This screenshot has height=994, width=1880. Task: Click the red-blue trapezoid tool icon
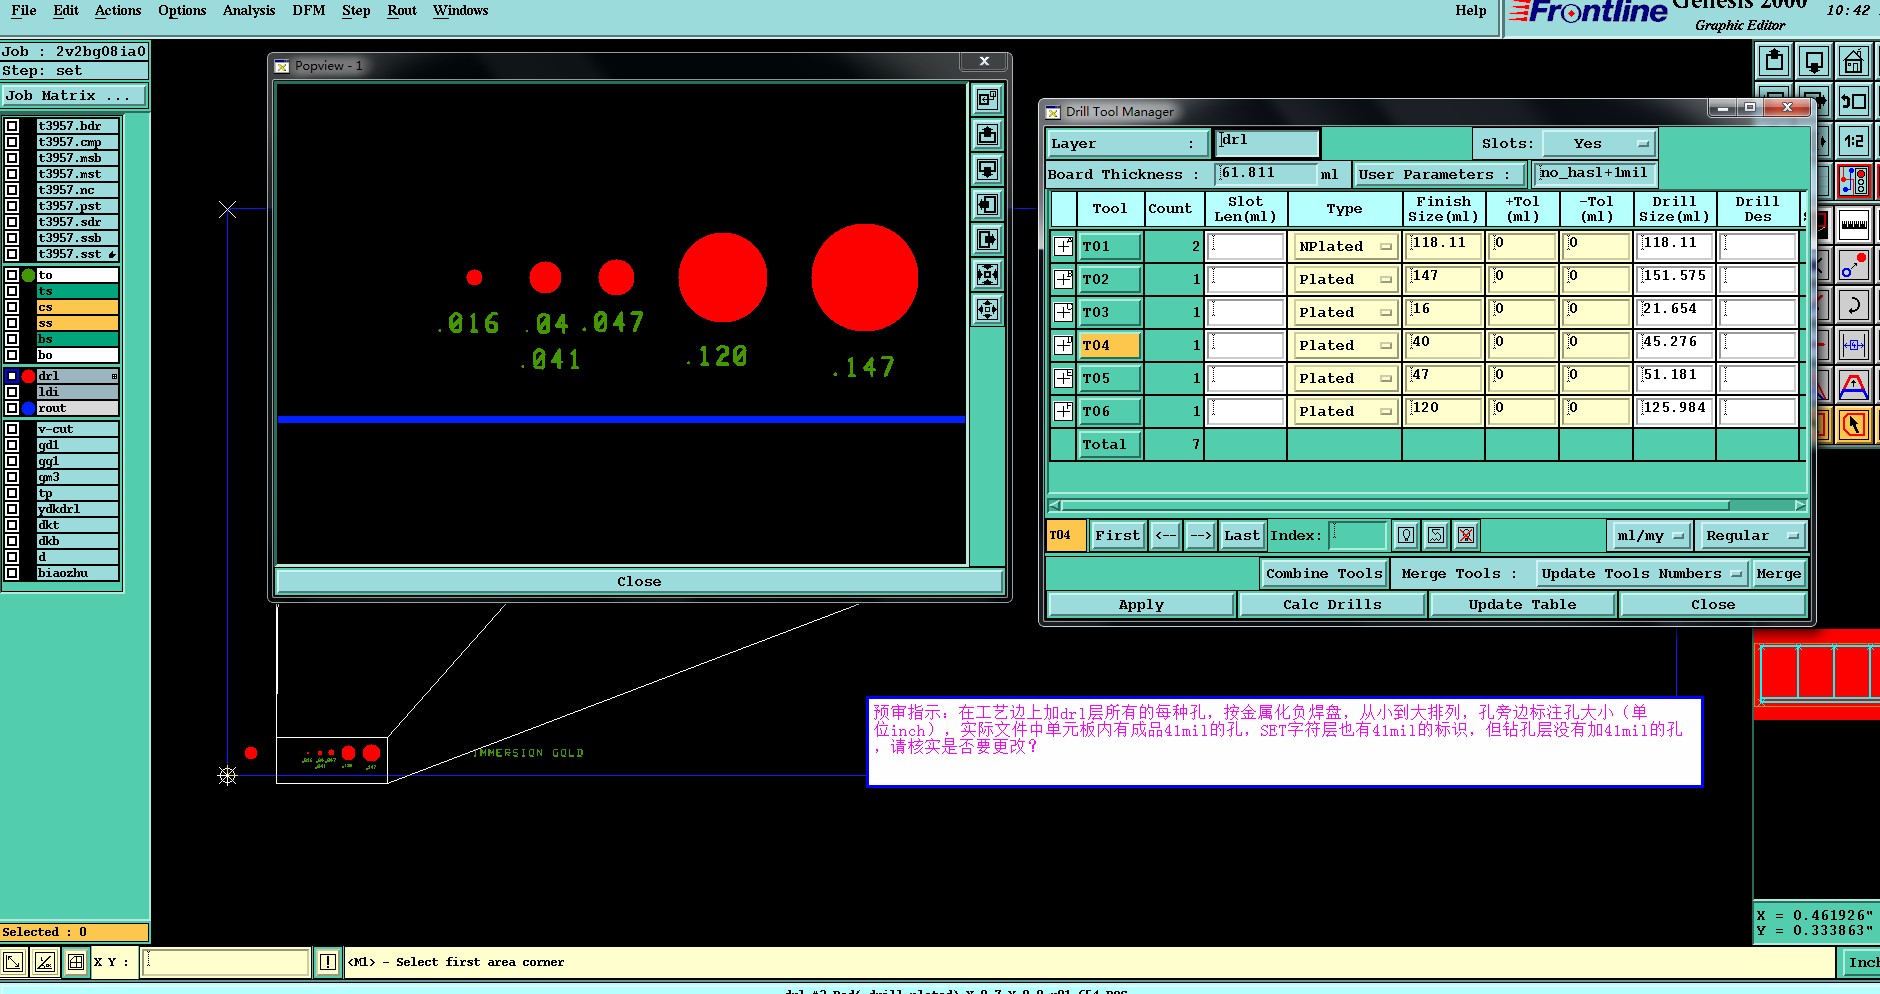1853,385
